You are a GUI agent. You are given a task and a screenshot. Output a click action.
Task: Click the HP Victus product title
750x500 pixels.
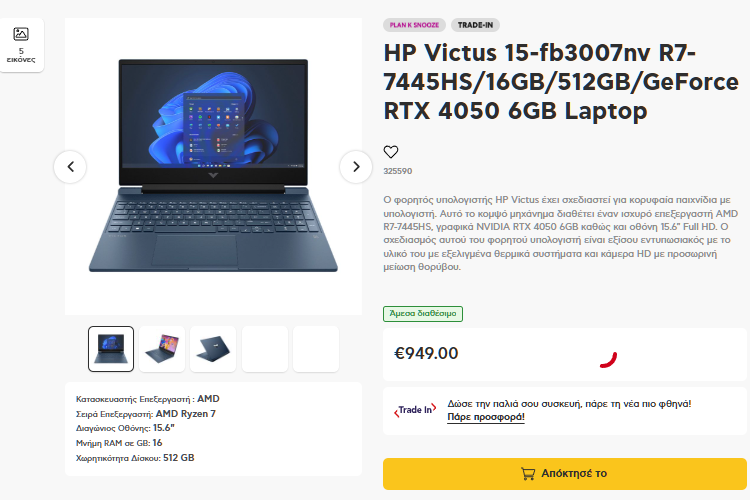click(x=561, y=82)
